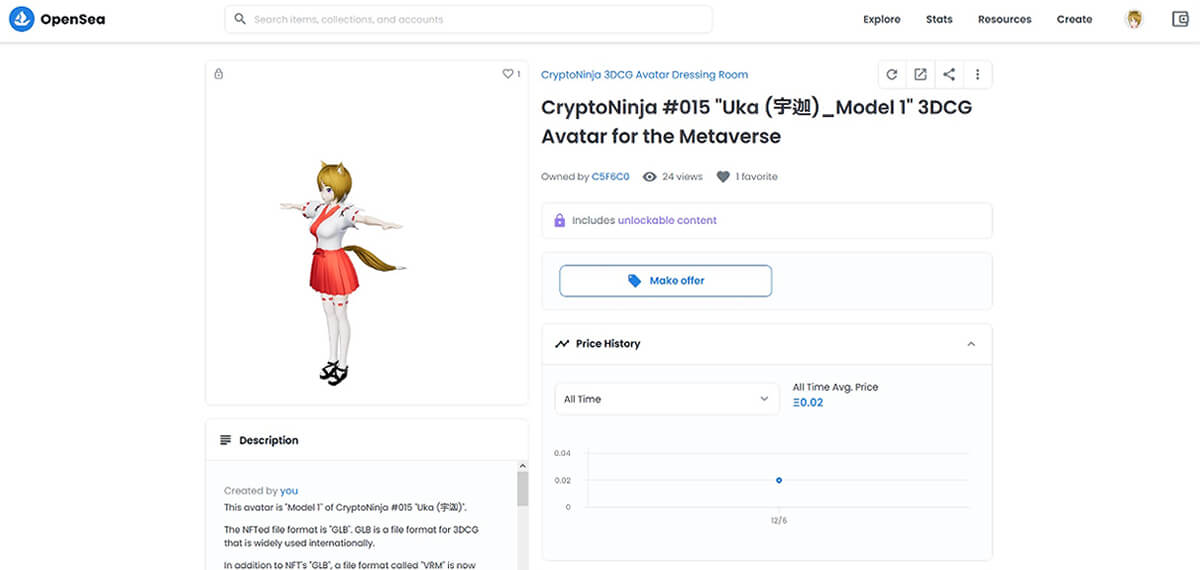Screen dimensions: 1200x570
Task: Click the Price History trend icon
Action: tap(562, 344)
